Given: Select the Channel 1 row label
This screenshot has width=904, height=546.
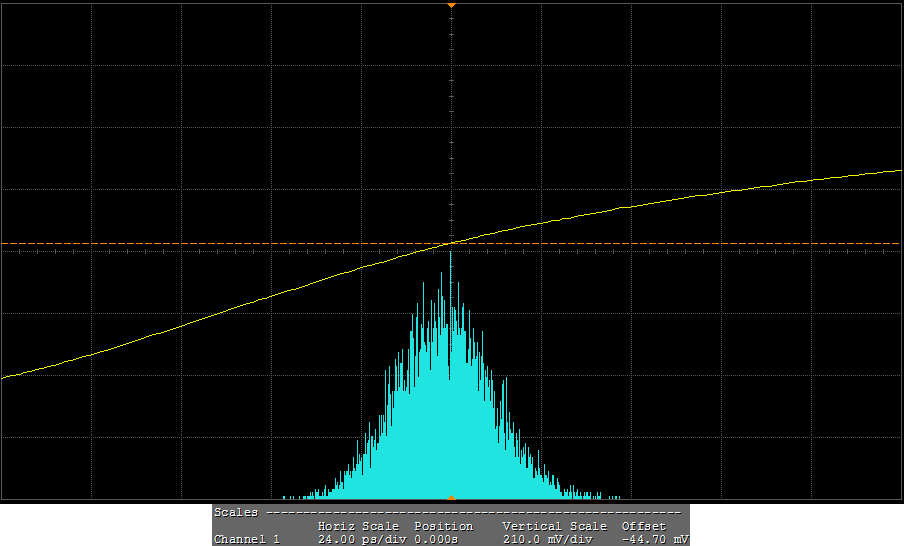Looking at the screenshot, I should 247,539.
